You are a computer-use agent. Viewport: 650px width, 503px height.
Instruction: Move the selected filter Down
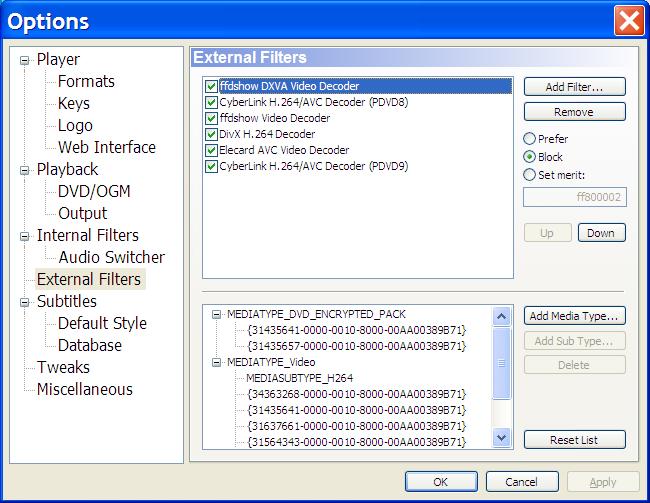coord(601,233)
